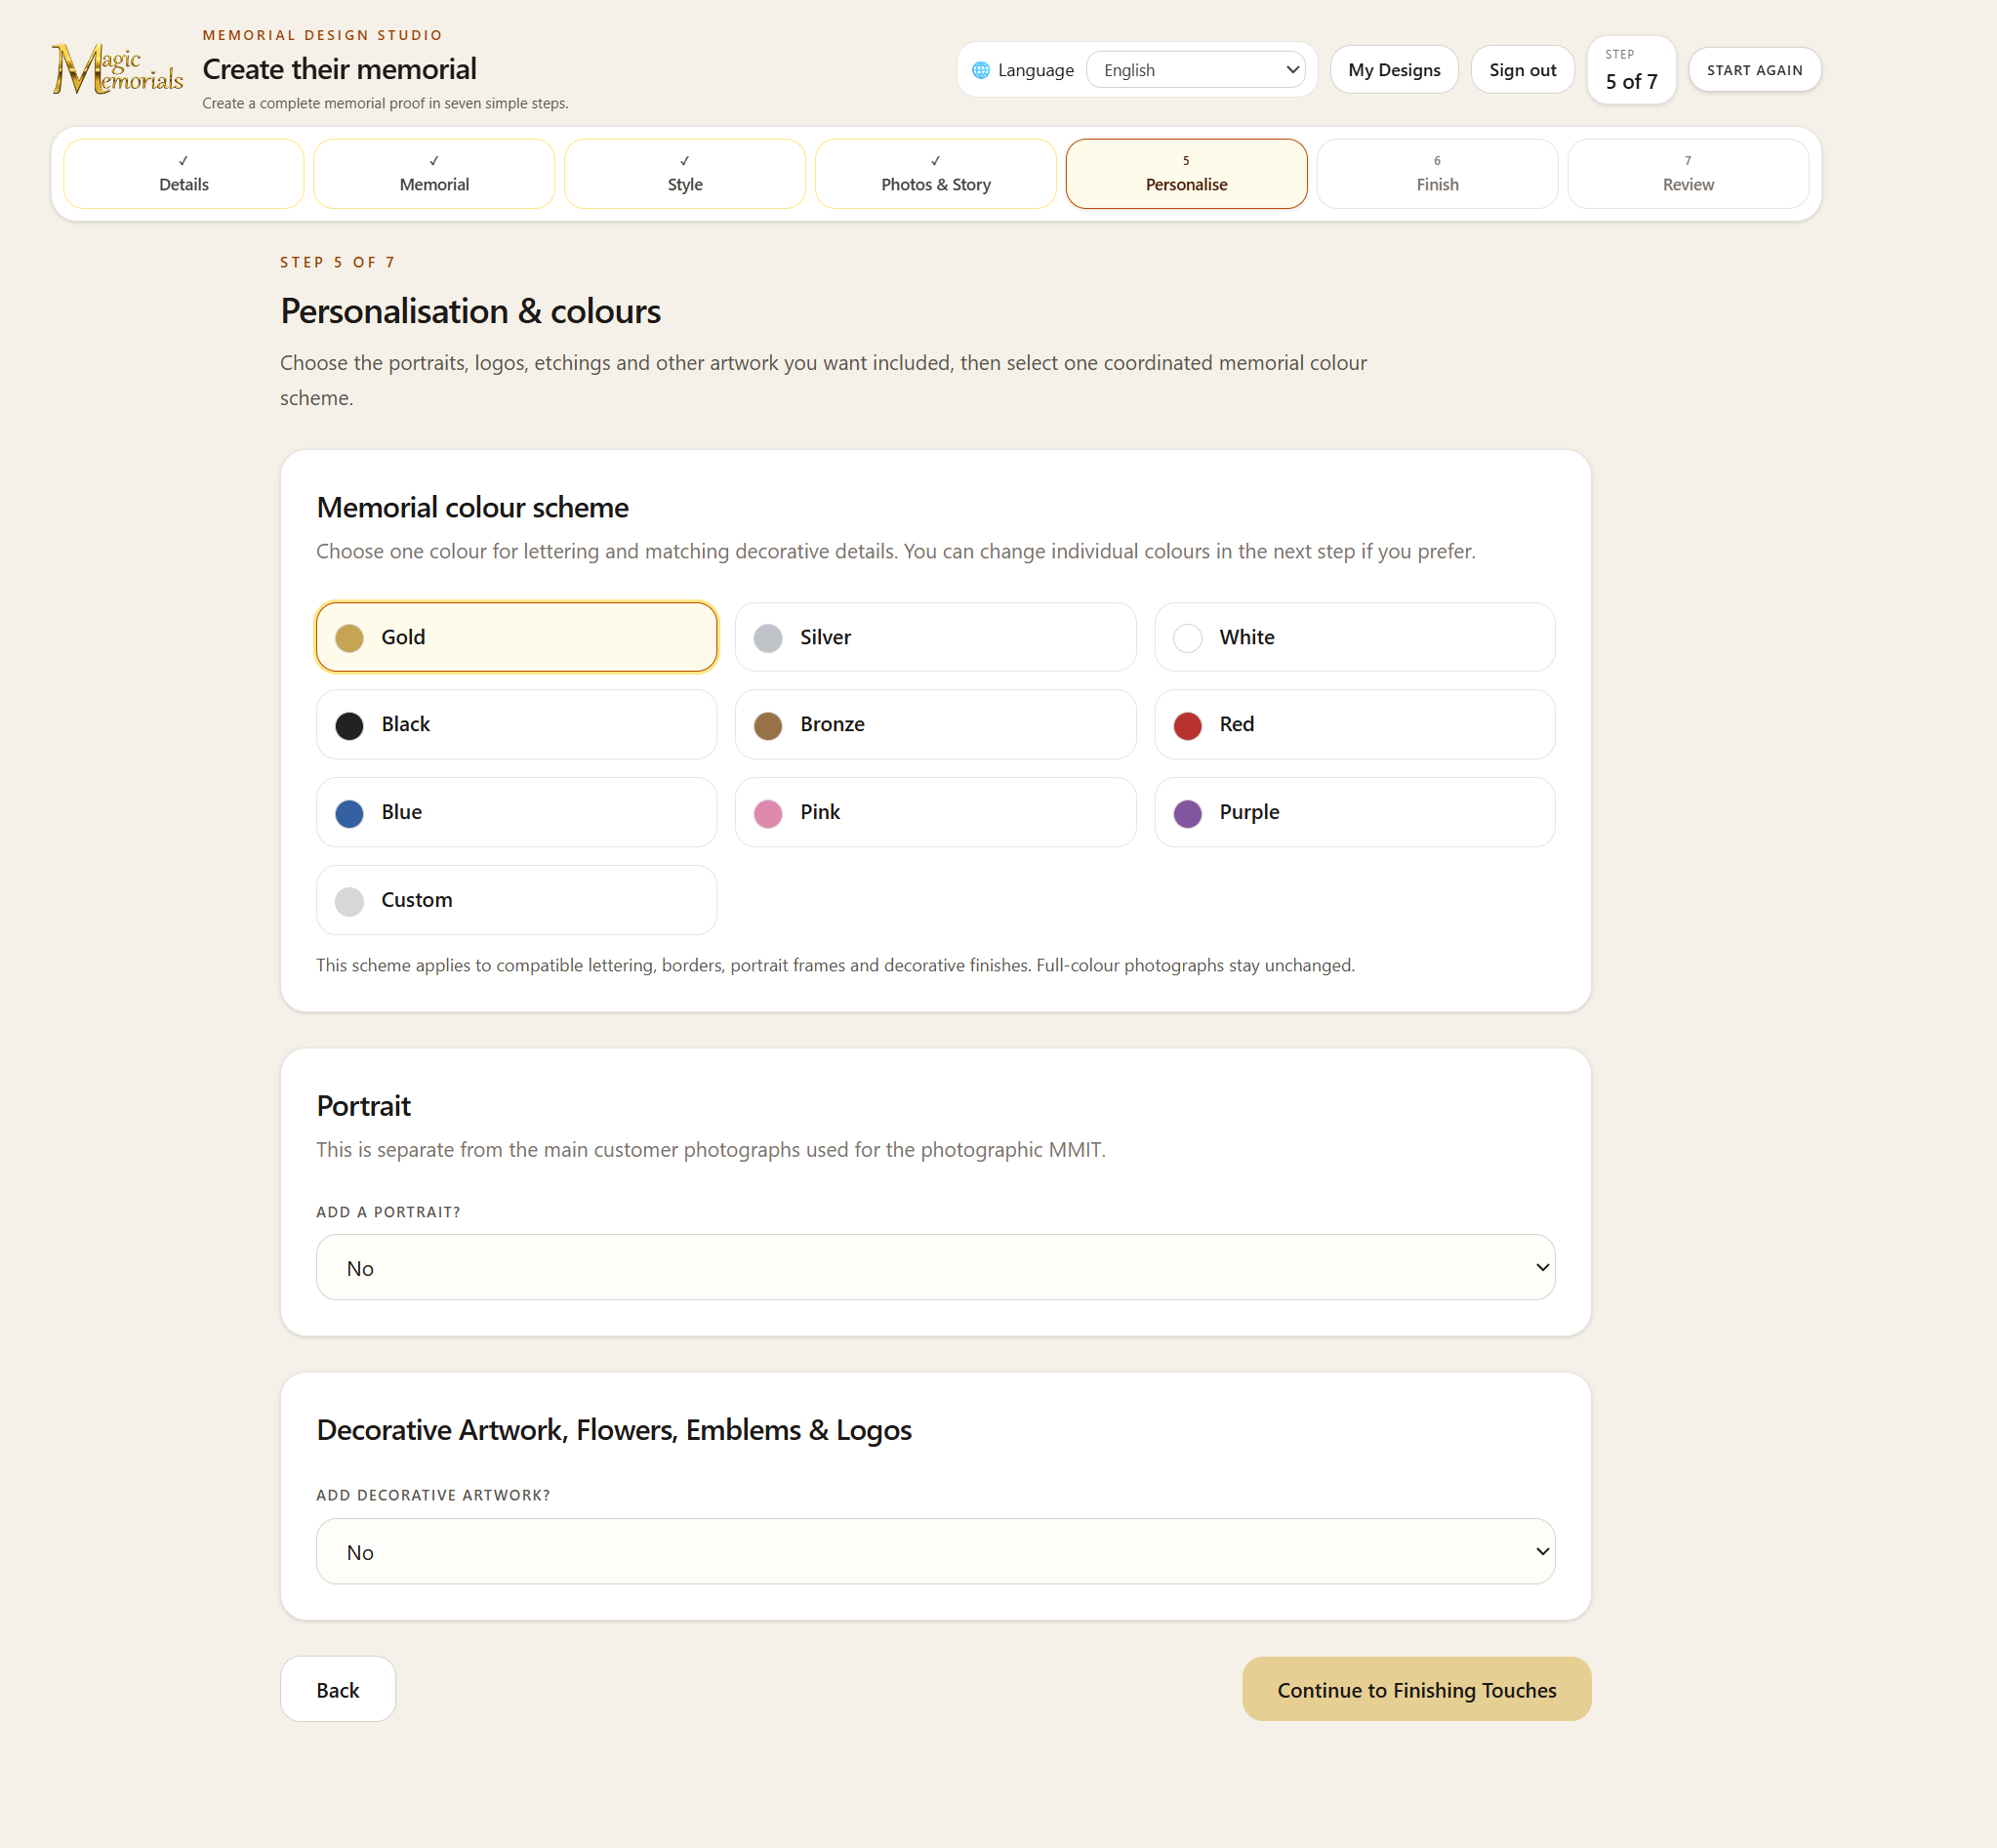Open the Add decorative artwork dropdown
The height and width of the screenshot is (1848, 1997).
click(x=935, y=1551)
